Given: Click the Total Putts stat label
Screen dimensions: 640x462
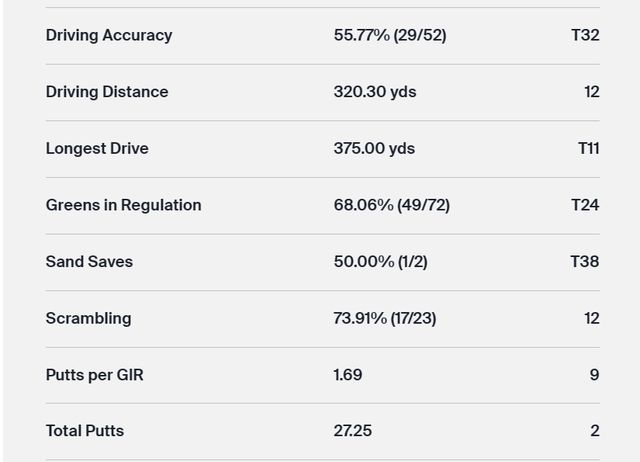Looking at the screenshot, I should coord(85,431).
